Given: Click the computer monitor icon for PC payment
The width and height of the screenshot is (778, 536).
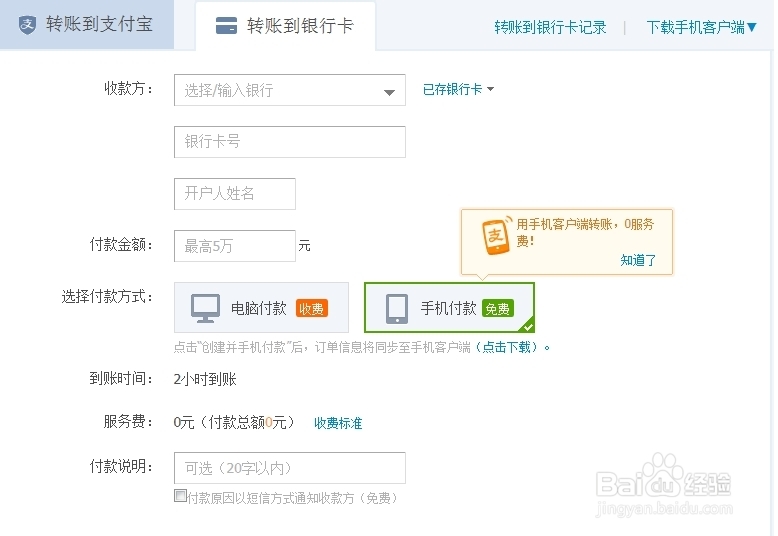Looking at the screenshot, I should pos(206,308).
